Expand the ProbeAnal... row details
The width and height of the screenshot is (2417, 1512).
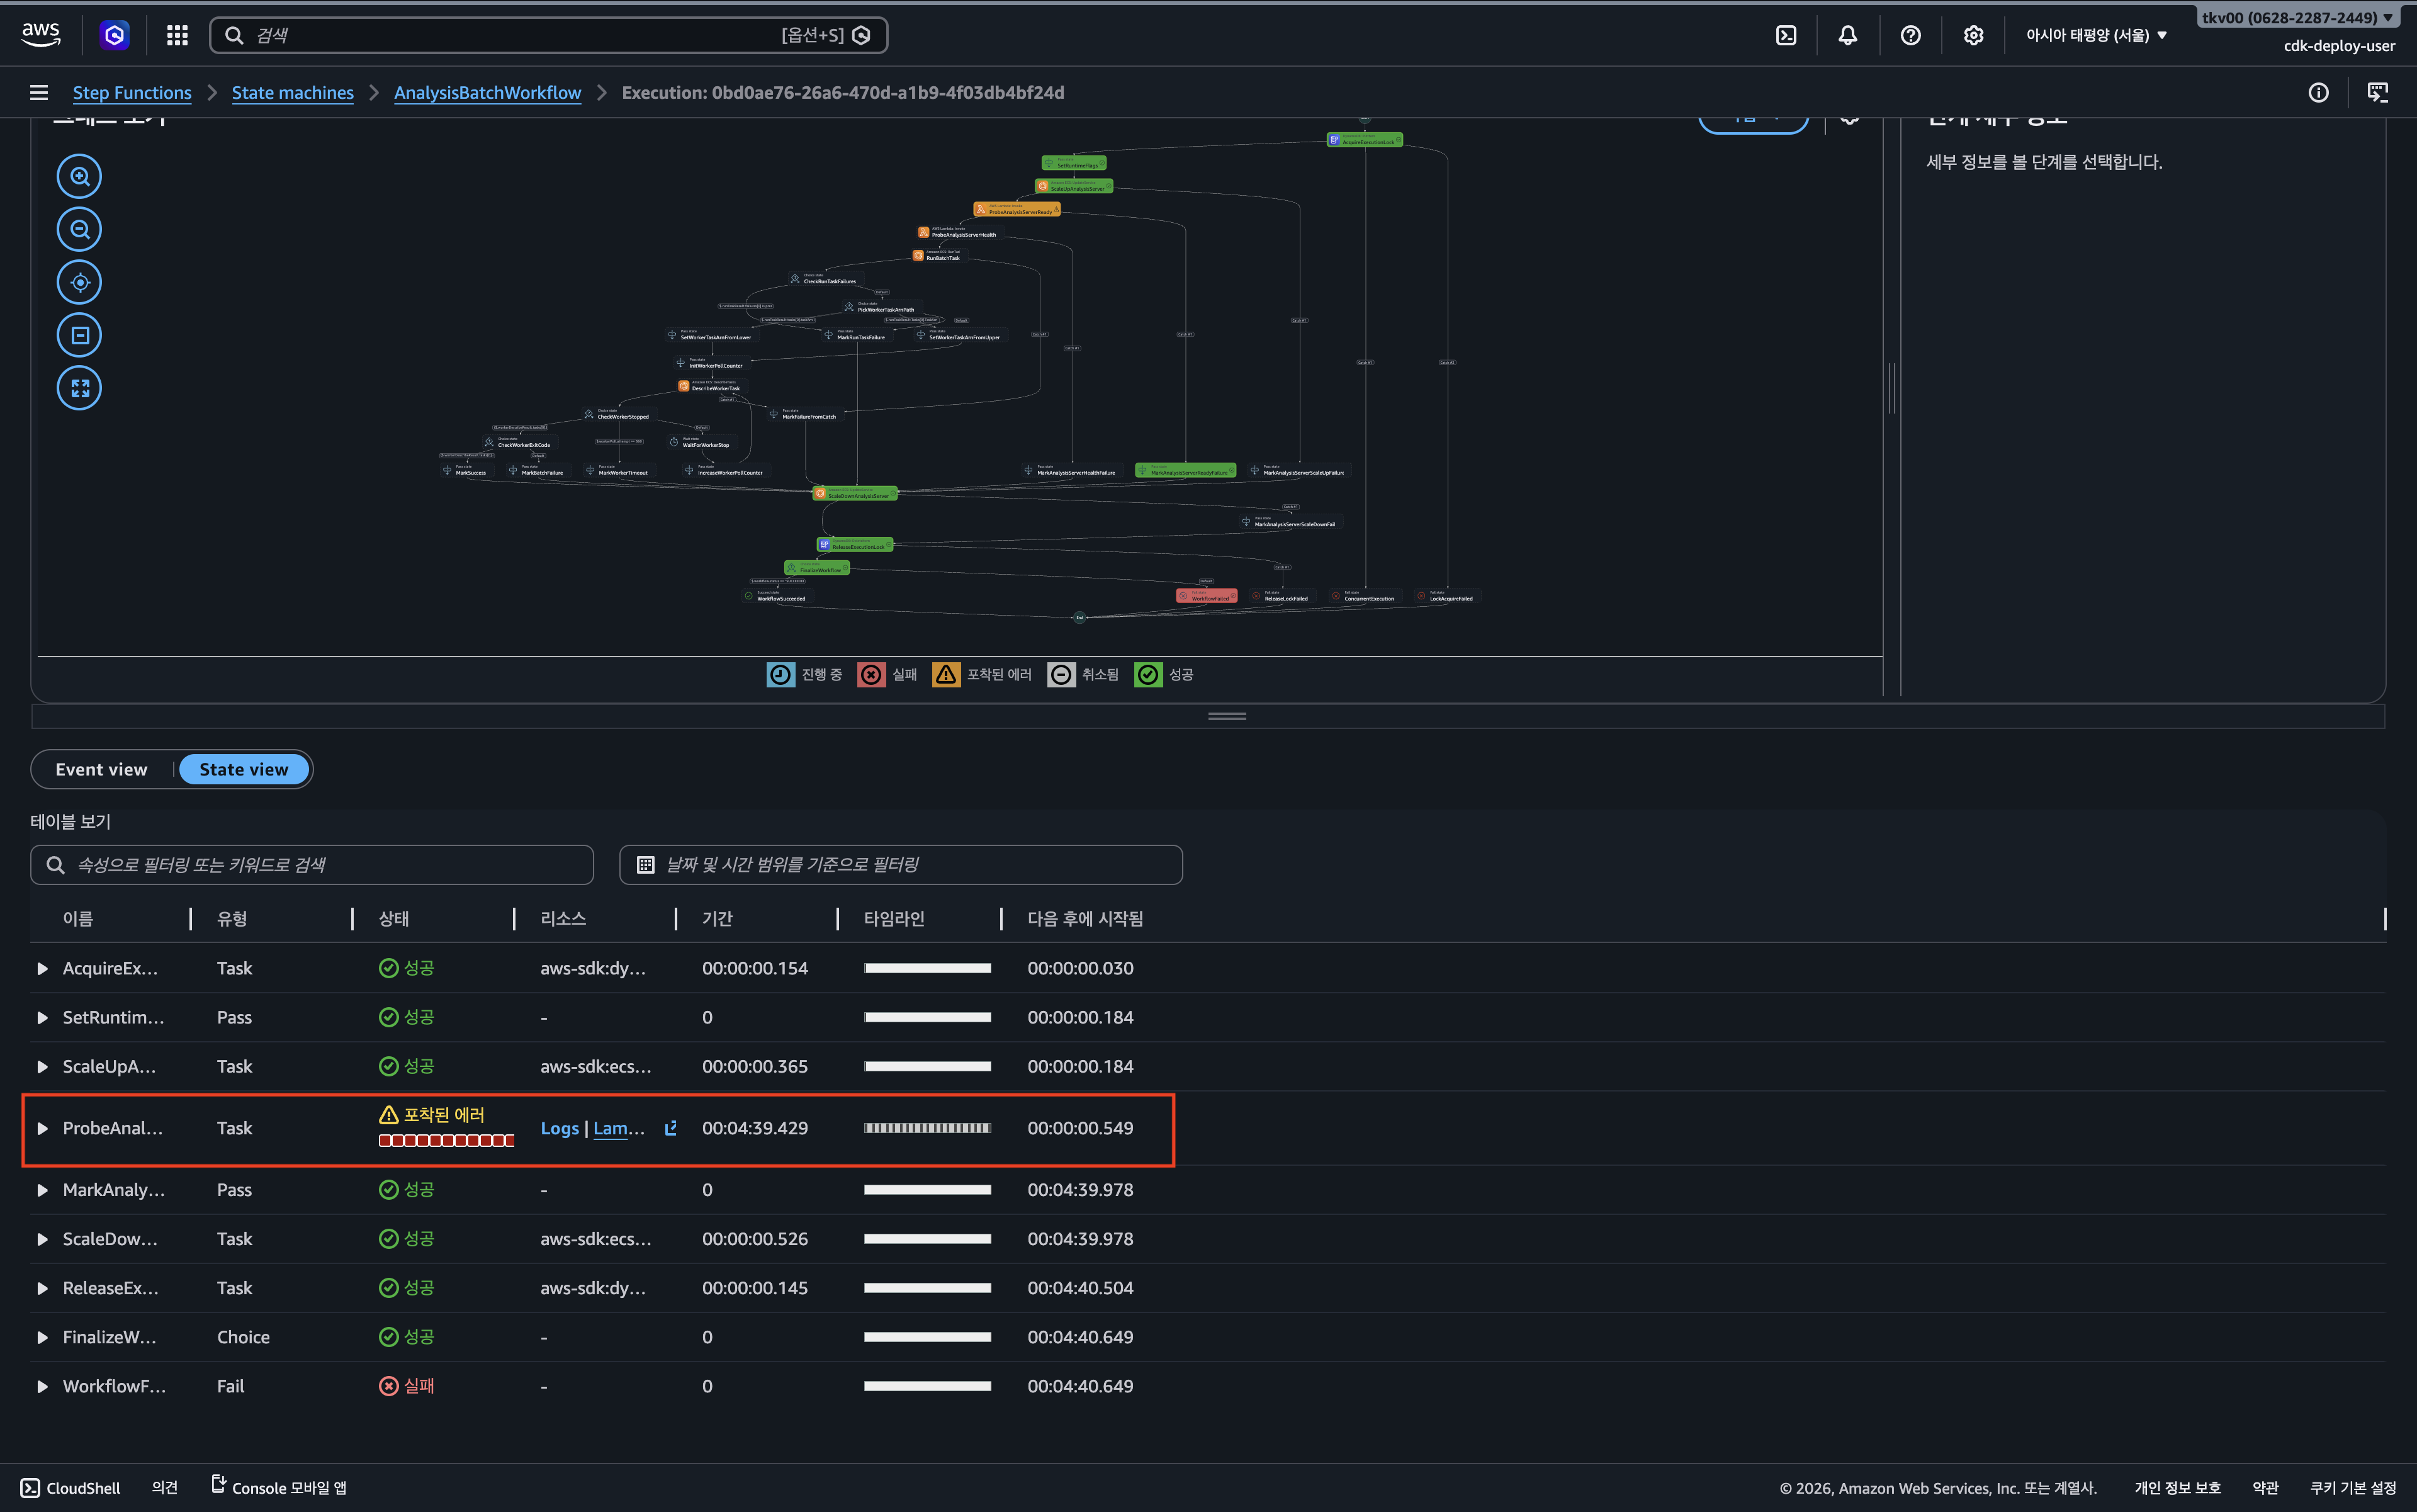click(x=42, y=1129)
